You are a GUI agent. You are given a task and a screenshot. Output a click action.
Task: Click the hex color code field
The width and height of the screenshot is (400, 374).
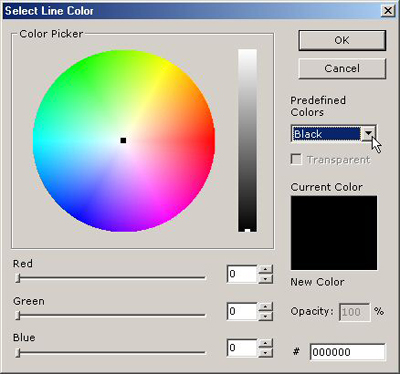tap(347, 352)
